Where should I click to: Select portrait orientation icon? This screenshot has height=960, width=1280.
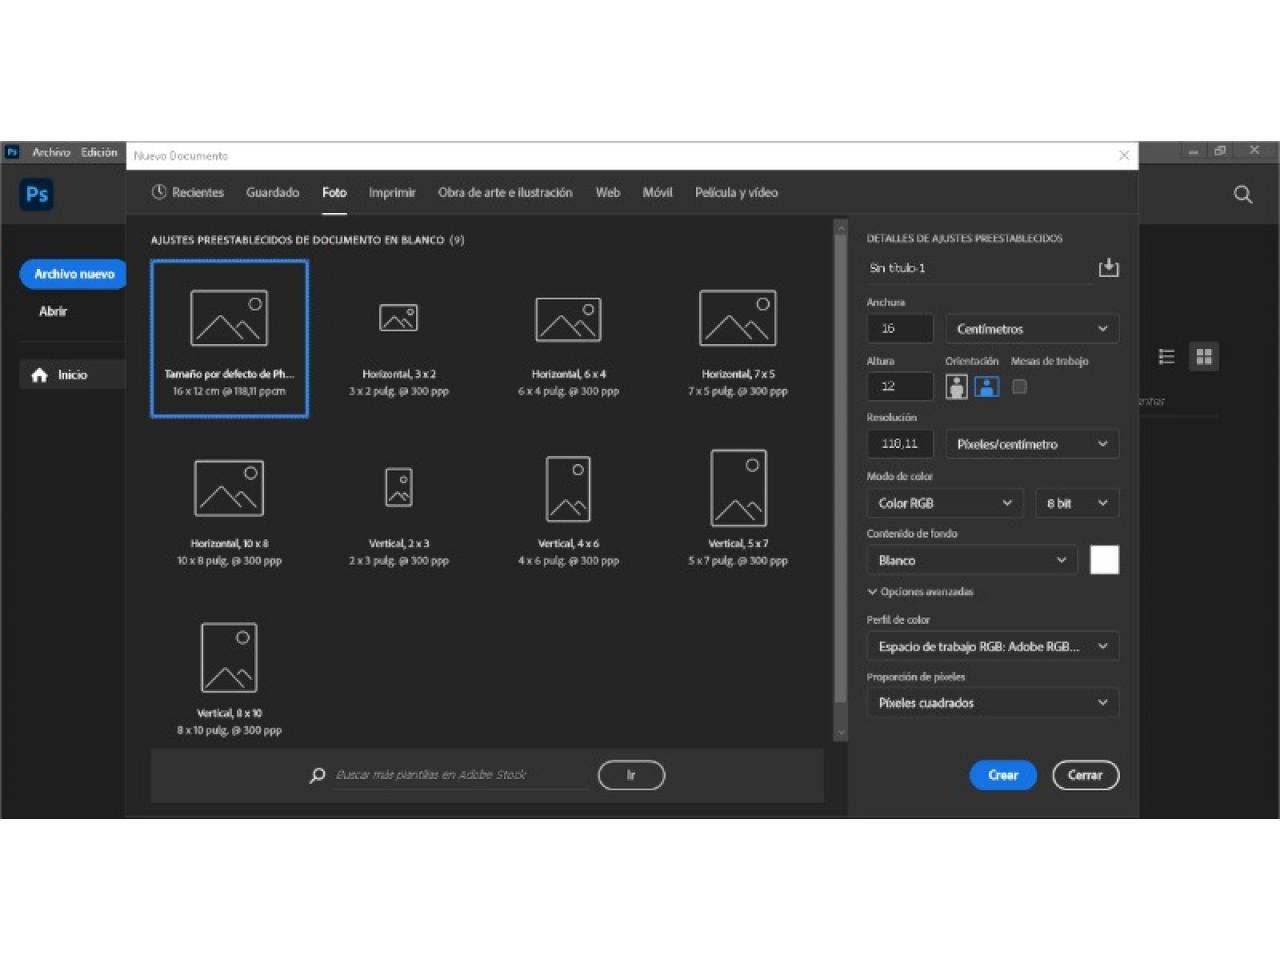(957, 387)
